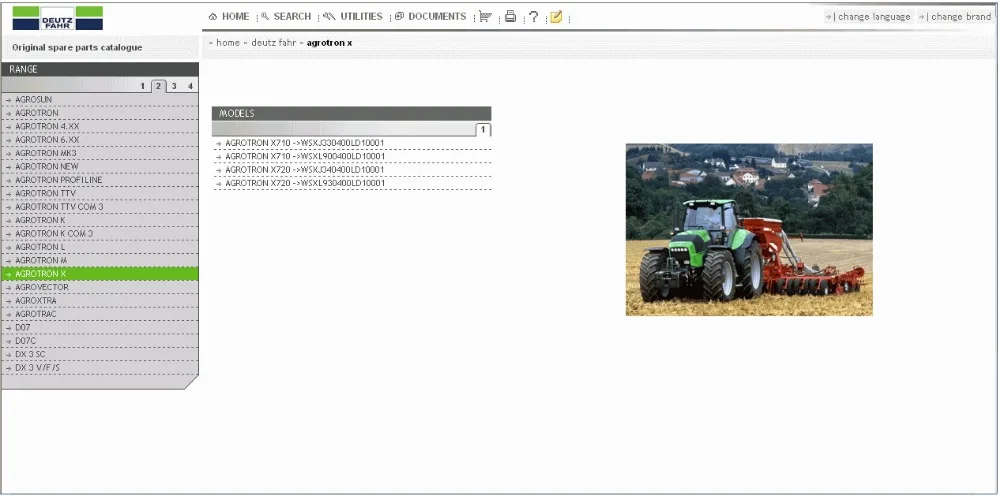
Task: Click the tractor photo
Action: [749, 230]
